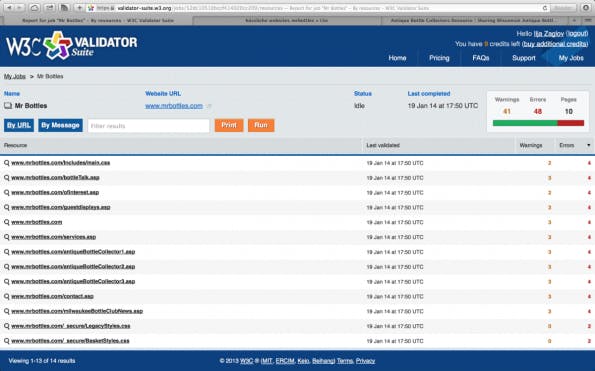Click the Safari back arrow button
595x371 pixels.
9,8
